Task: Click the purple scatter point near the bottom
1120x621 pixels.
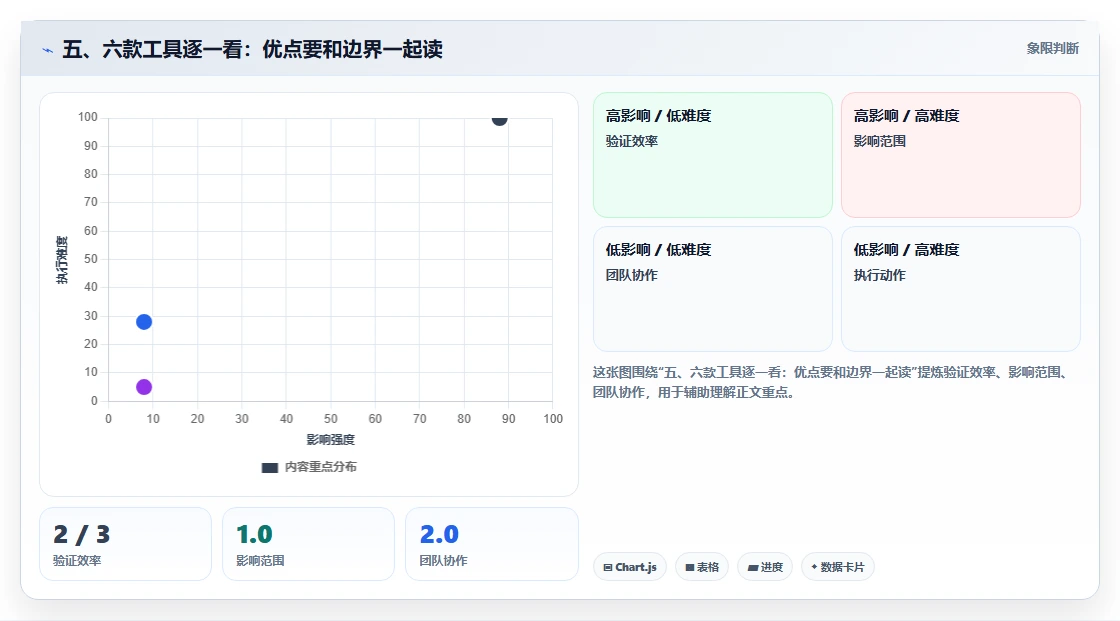Action: click(144, 387)
